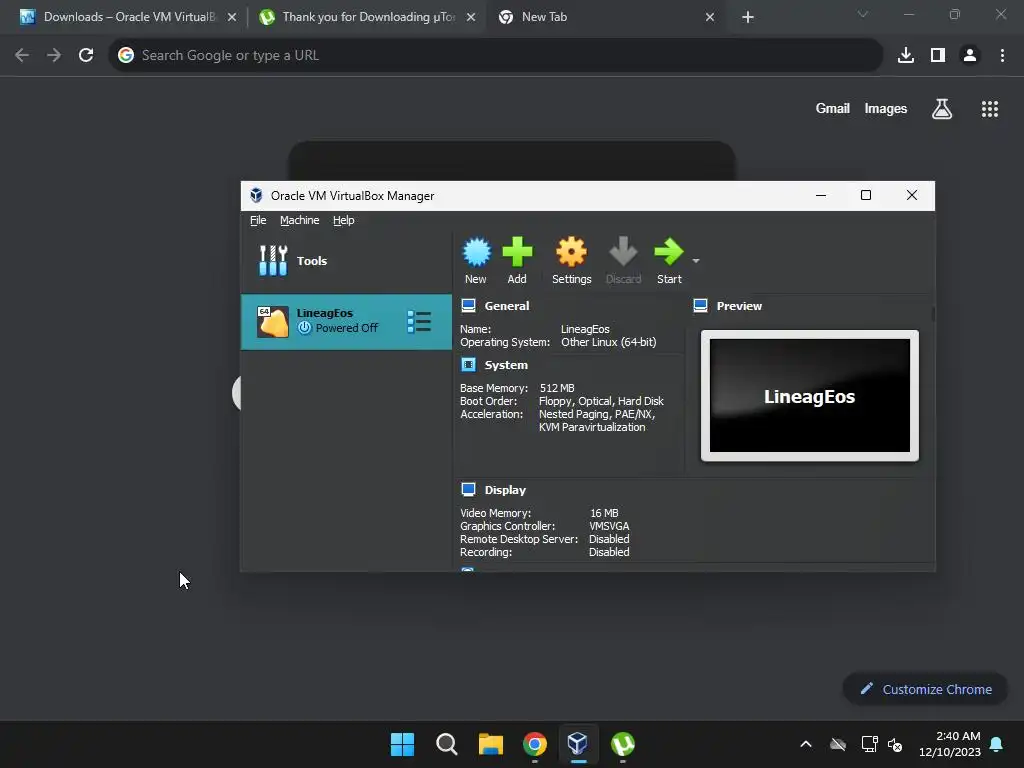
Task: Open the Tools section in VirtualBox
Action: click(x=346, y=261)
